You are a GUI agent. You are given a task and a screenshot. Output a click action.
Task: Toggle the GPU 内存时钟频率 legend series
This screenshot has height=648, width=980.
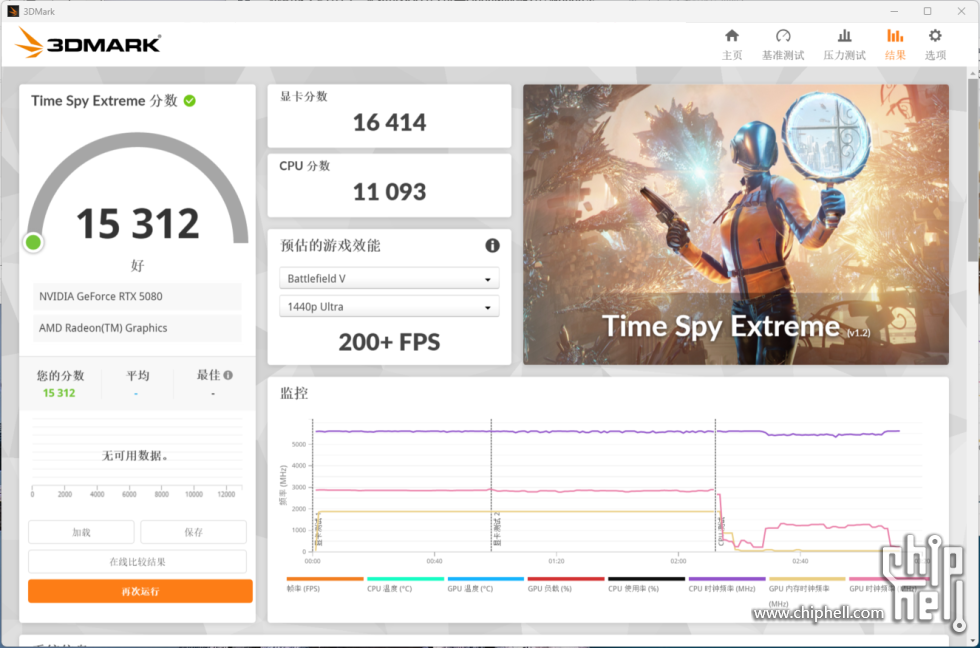807,591
